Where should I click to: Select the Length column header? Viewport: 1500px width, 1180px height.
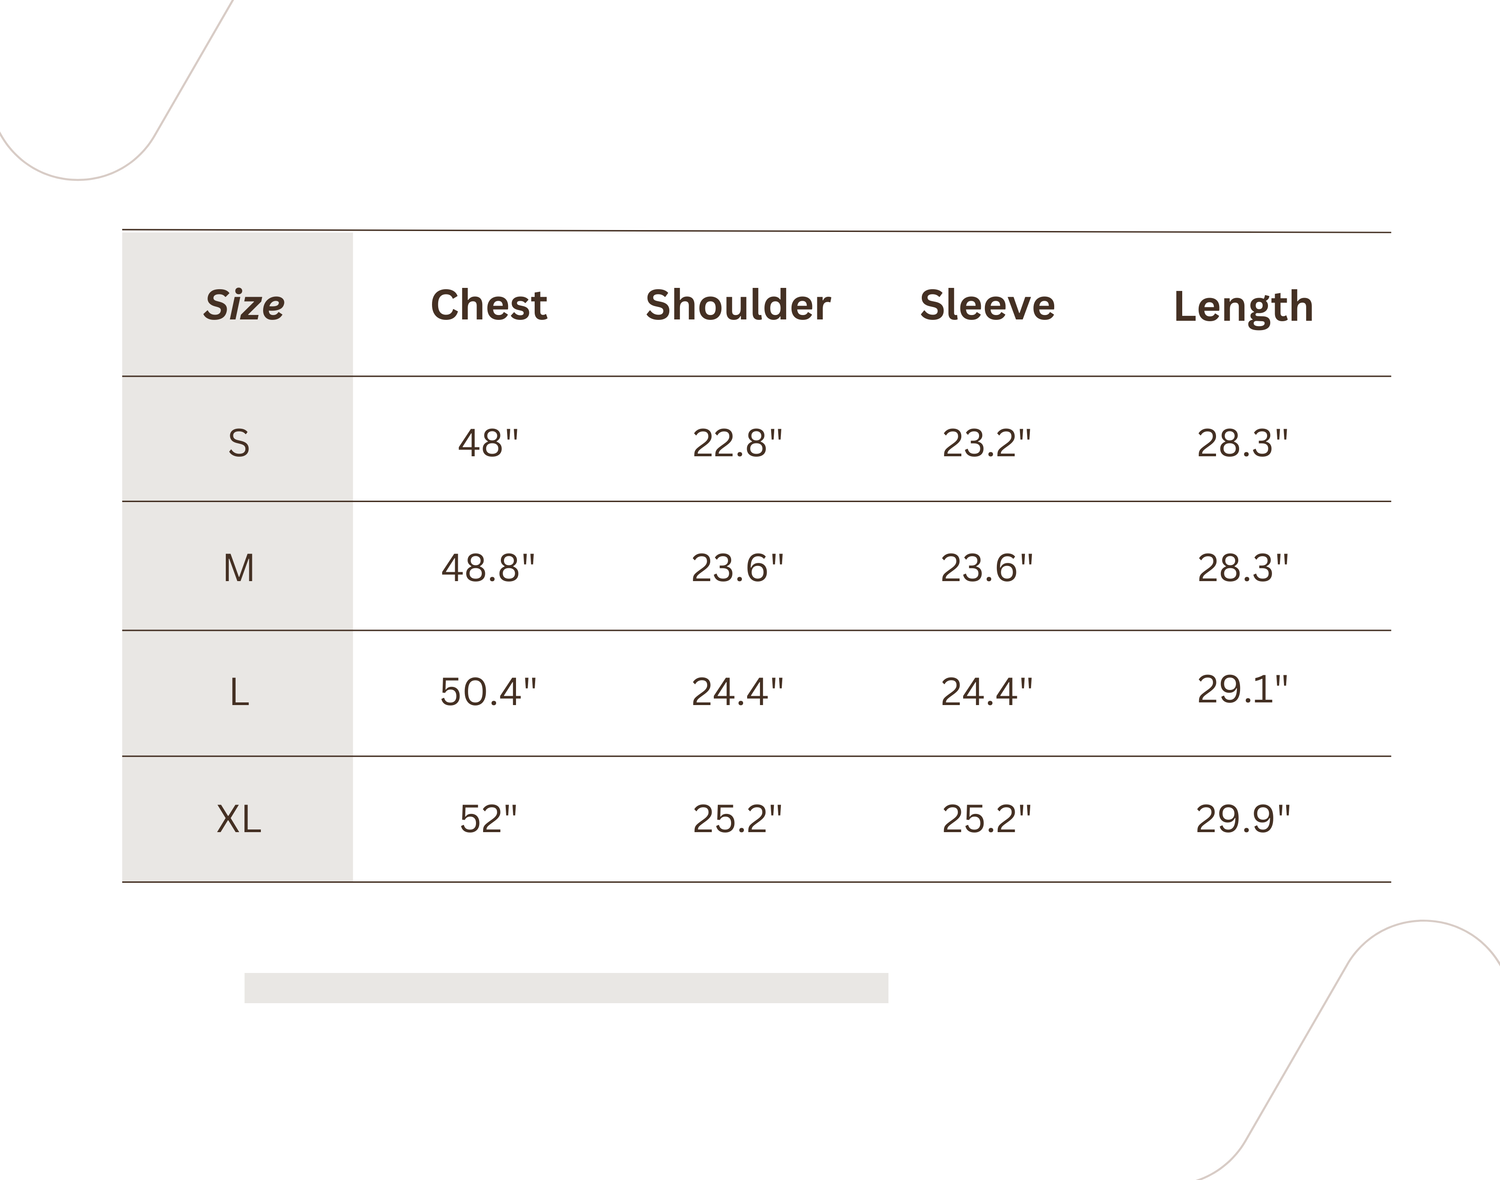pos(1243,307)
